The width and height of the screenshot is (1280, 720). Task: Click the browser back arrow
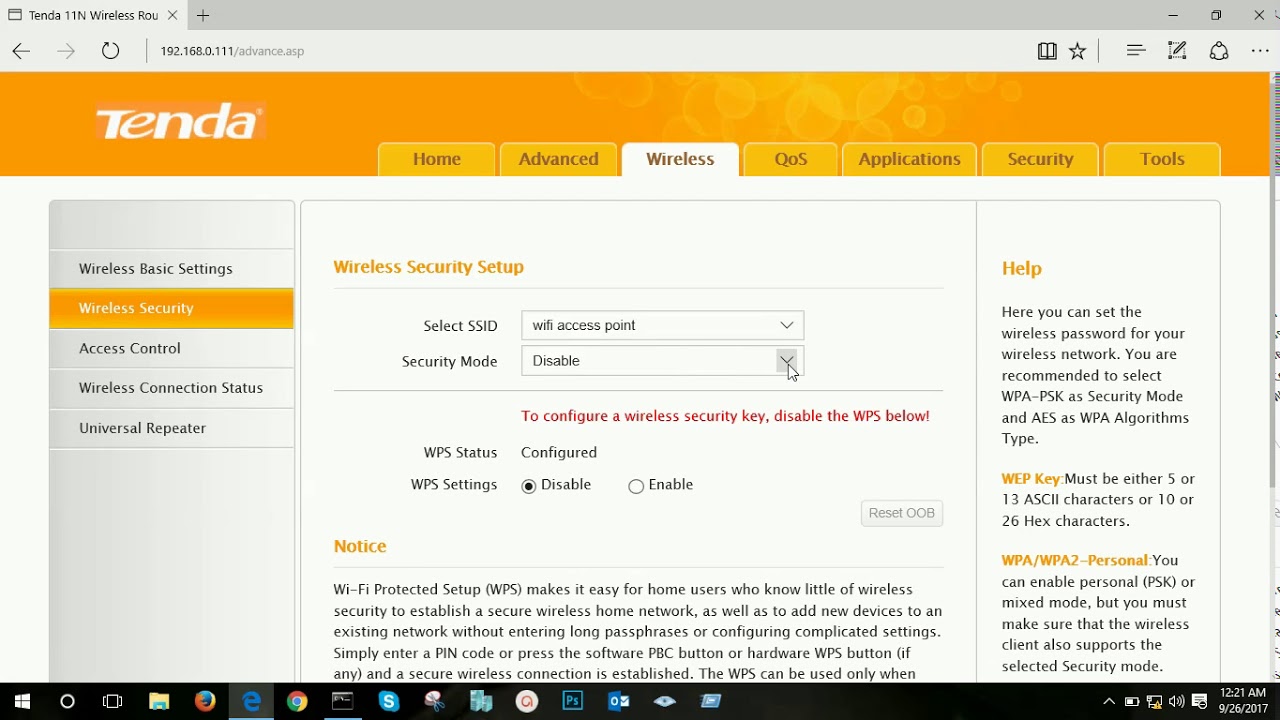click(x=21, y=51)
